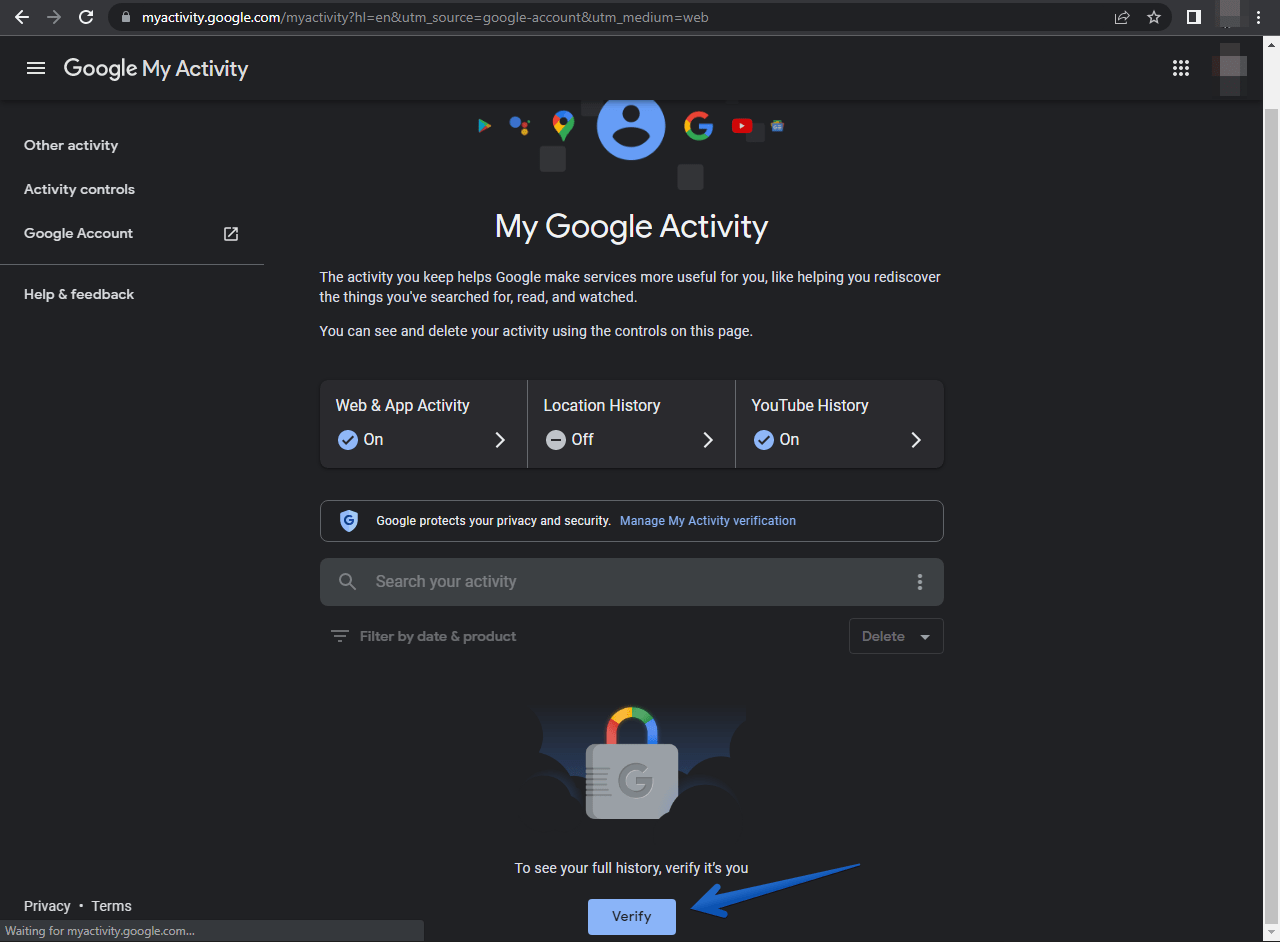Viewport: 1280px width, 942px height.
Task: Open Location History Off setting
Action: pyautogui.click(x=631, y=423)
